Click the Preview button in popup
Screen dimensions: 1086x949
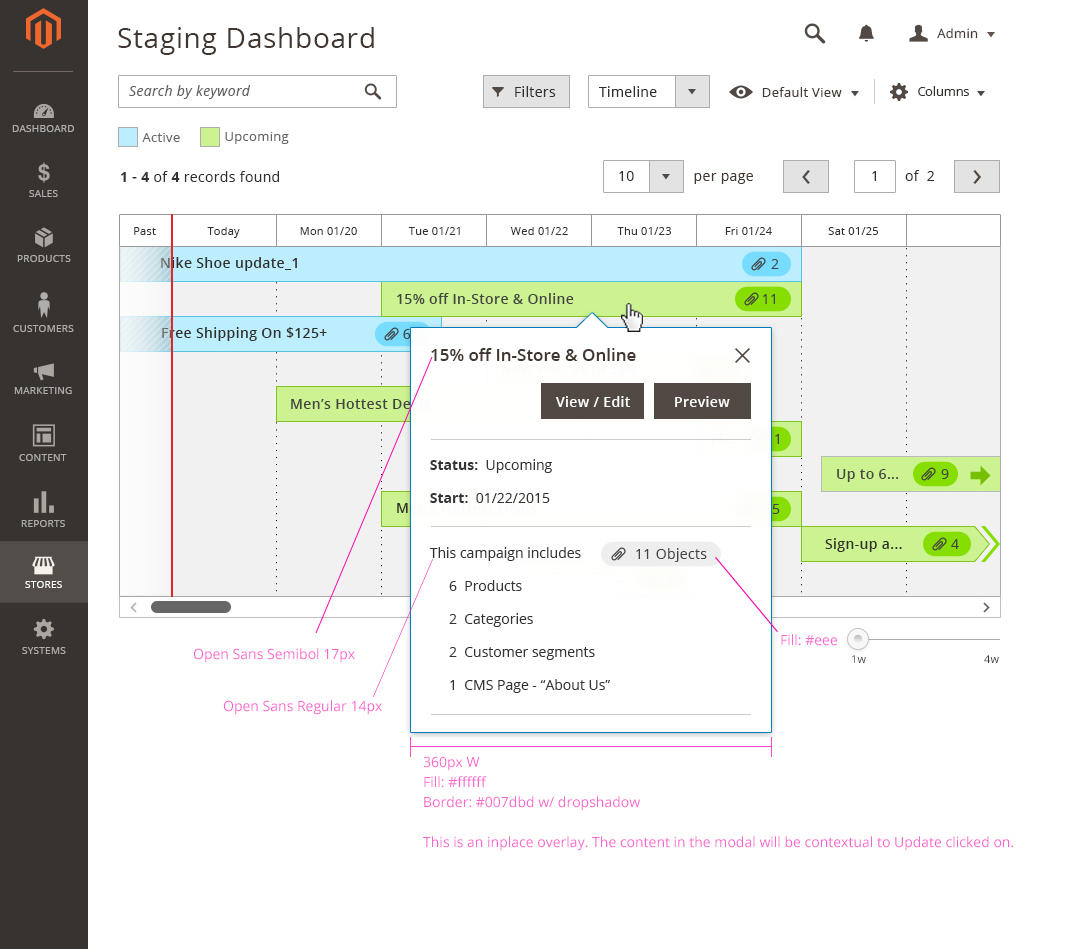702,401
